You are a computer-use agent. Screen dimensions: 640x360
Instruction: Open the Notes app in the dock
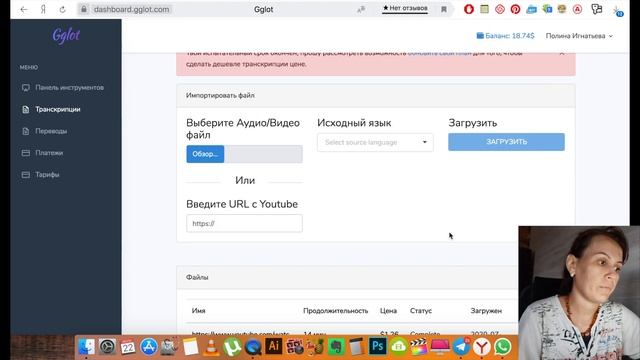190,347
